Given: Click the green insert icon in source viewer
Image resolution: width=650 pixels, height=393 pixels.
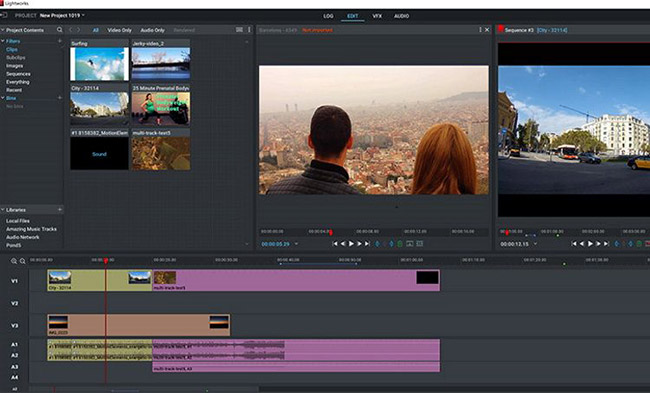Looking at the screenshot, I should [x=400, y=244].
